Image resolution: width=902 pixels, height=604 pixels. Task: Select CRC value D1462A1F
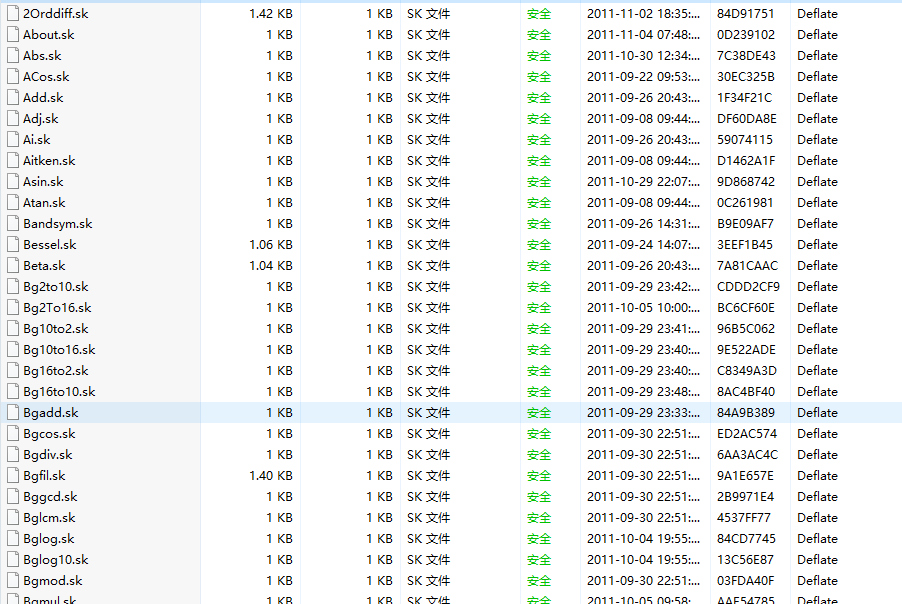point(746,160)
